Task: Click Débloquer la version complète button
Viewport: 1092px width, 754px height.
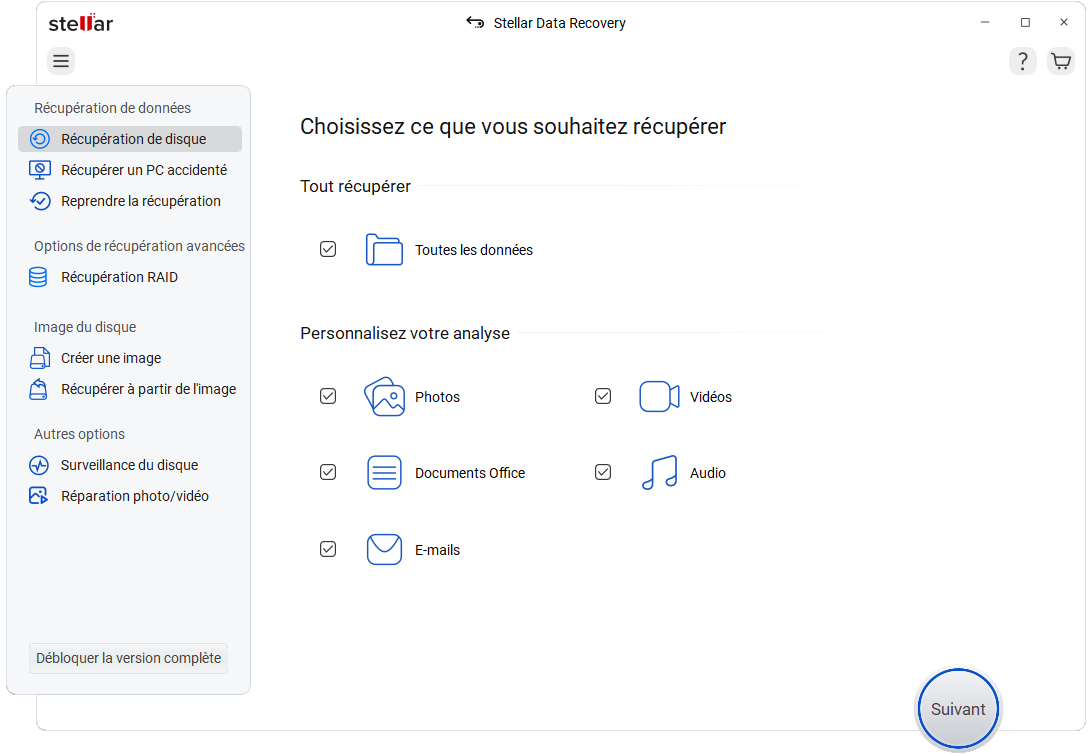Action: click(128, 658)
